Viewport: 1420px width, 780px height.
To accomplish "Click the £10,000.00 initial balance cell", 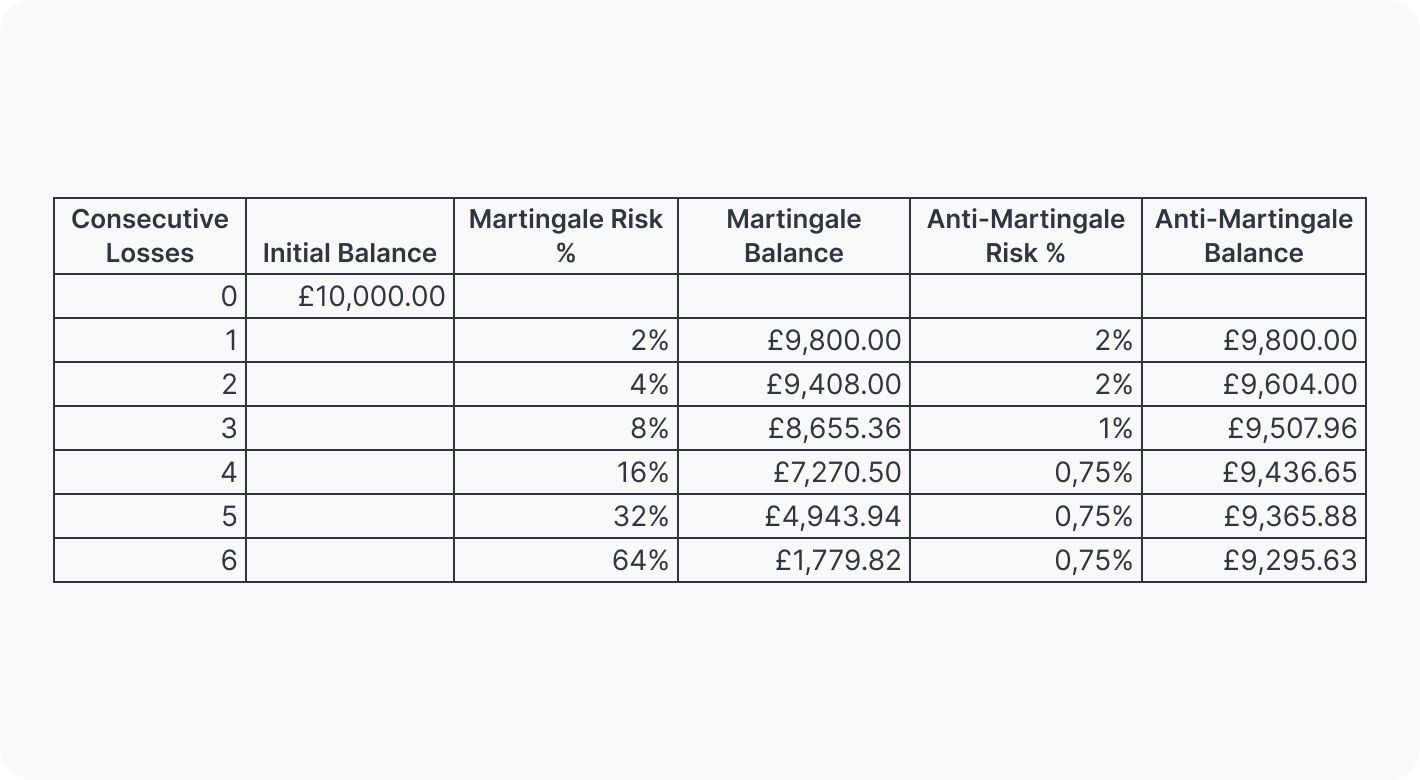I will (371, 297).
